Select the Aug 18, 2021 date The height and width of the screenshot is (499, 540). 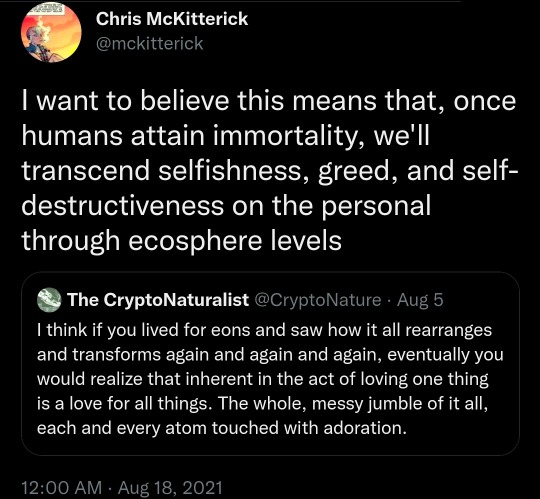point(170,488)
